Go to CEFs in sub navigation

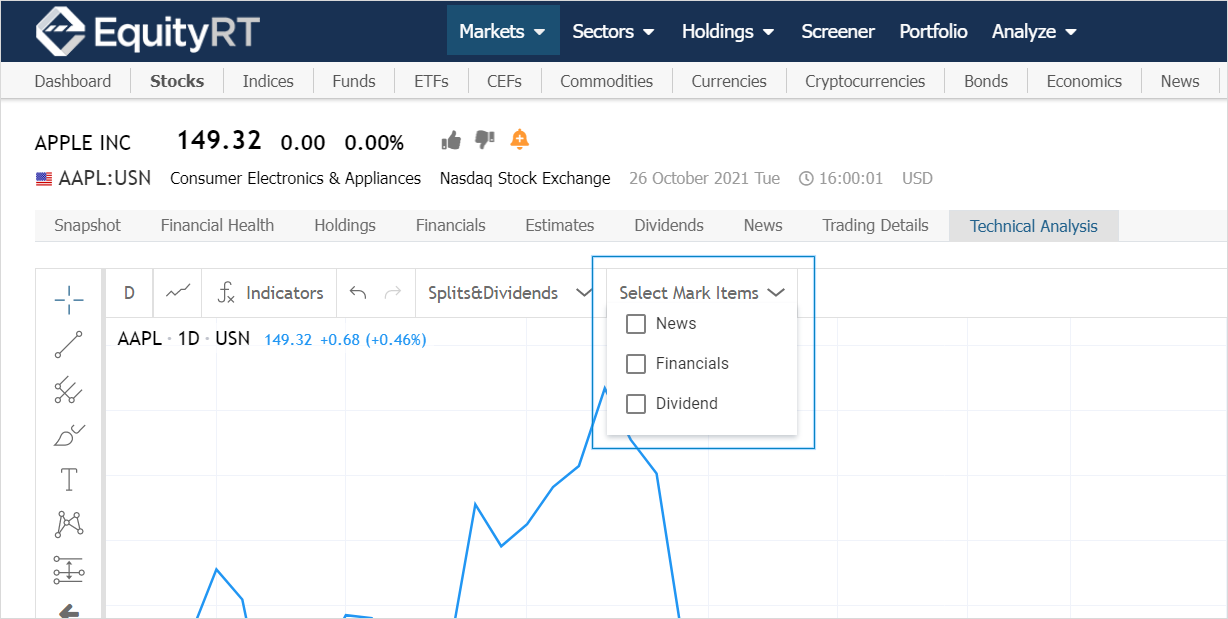(x=504, y=81)
